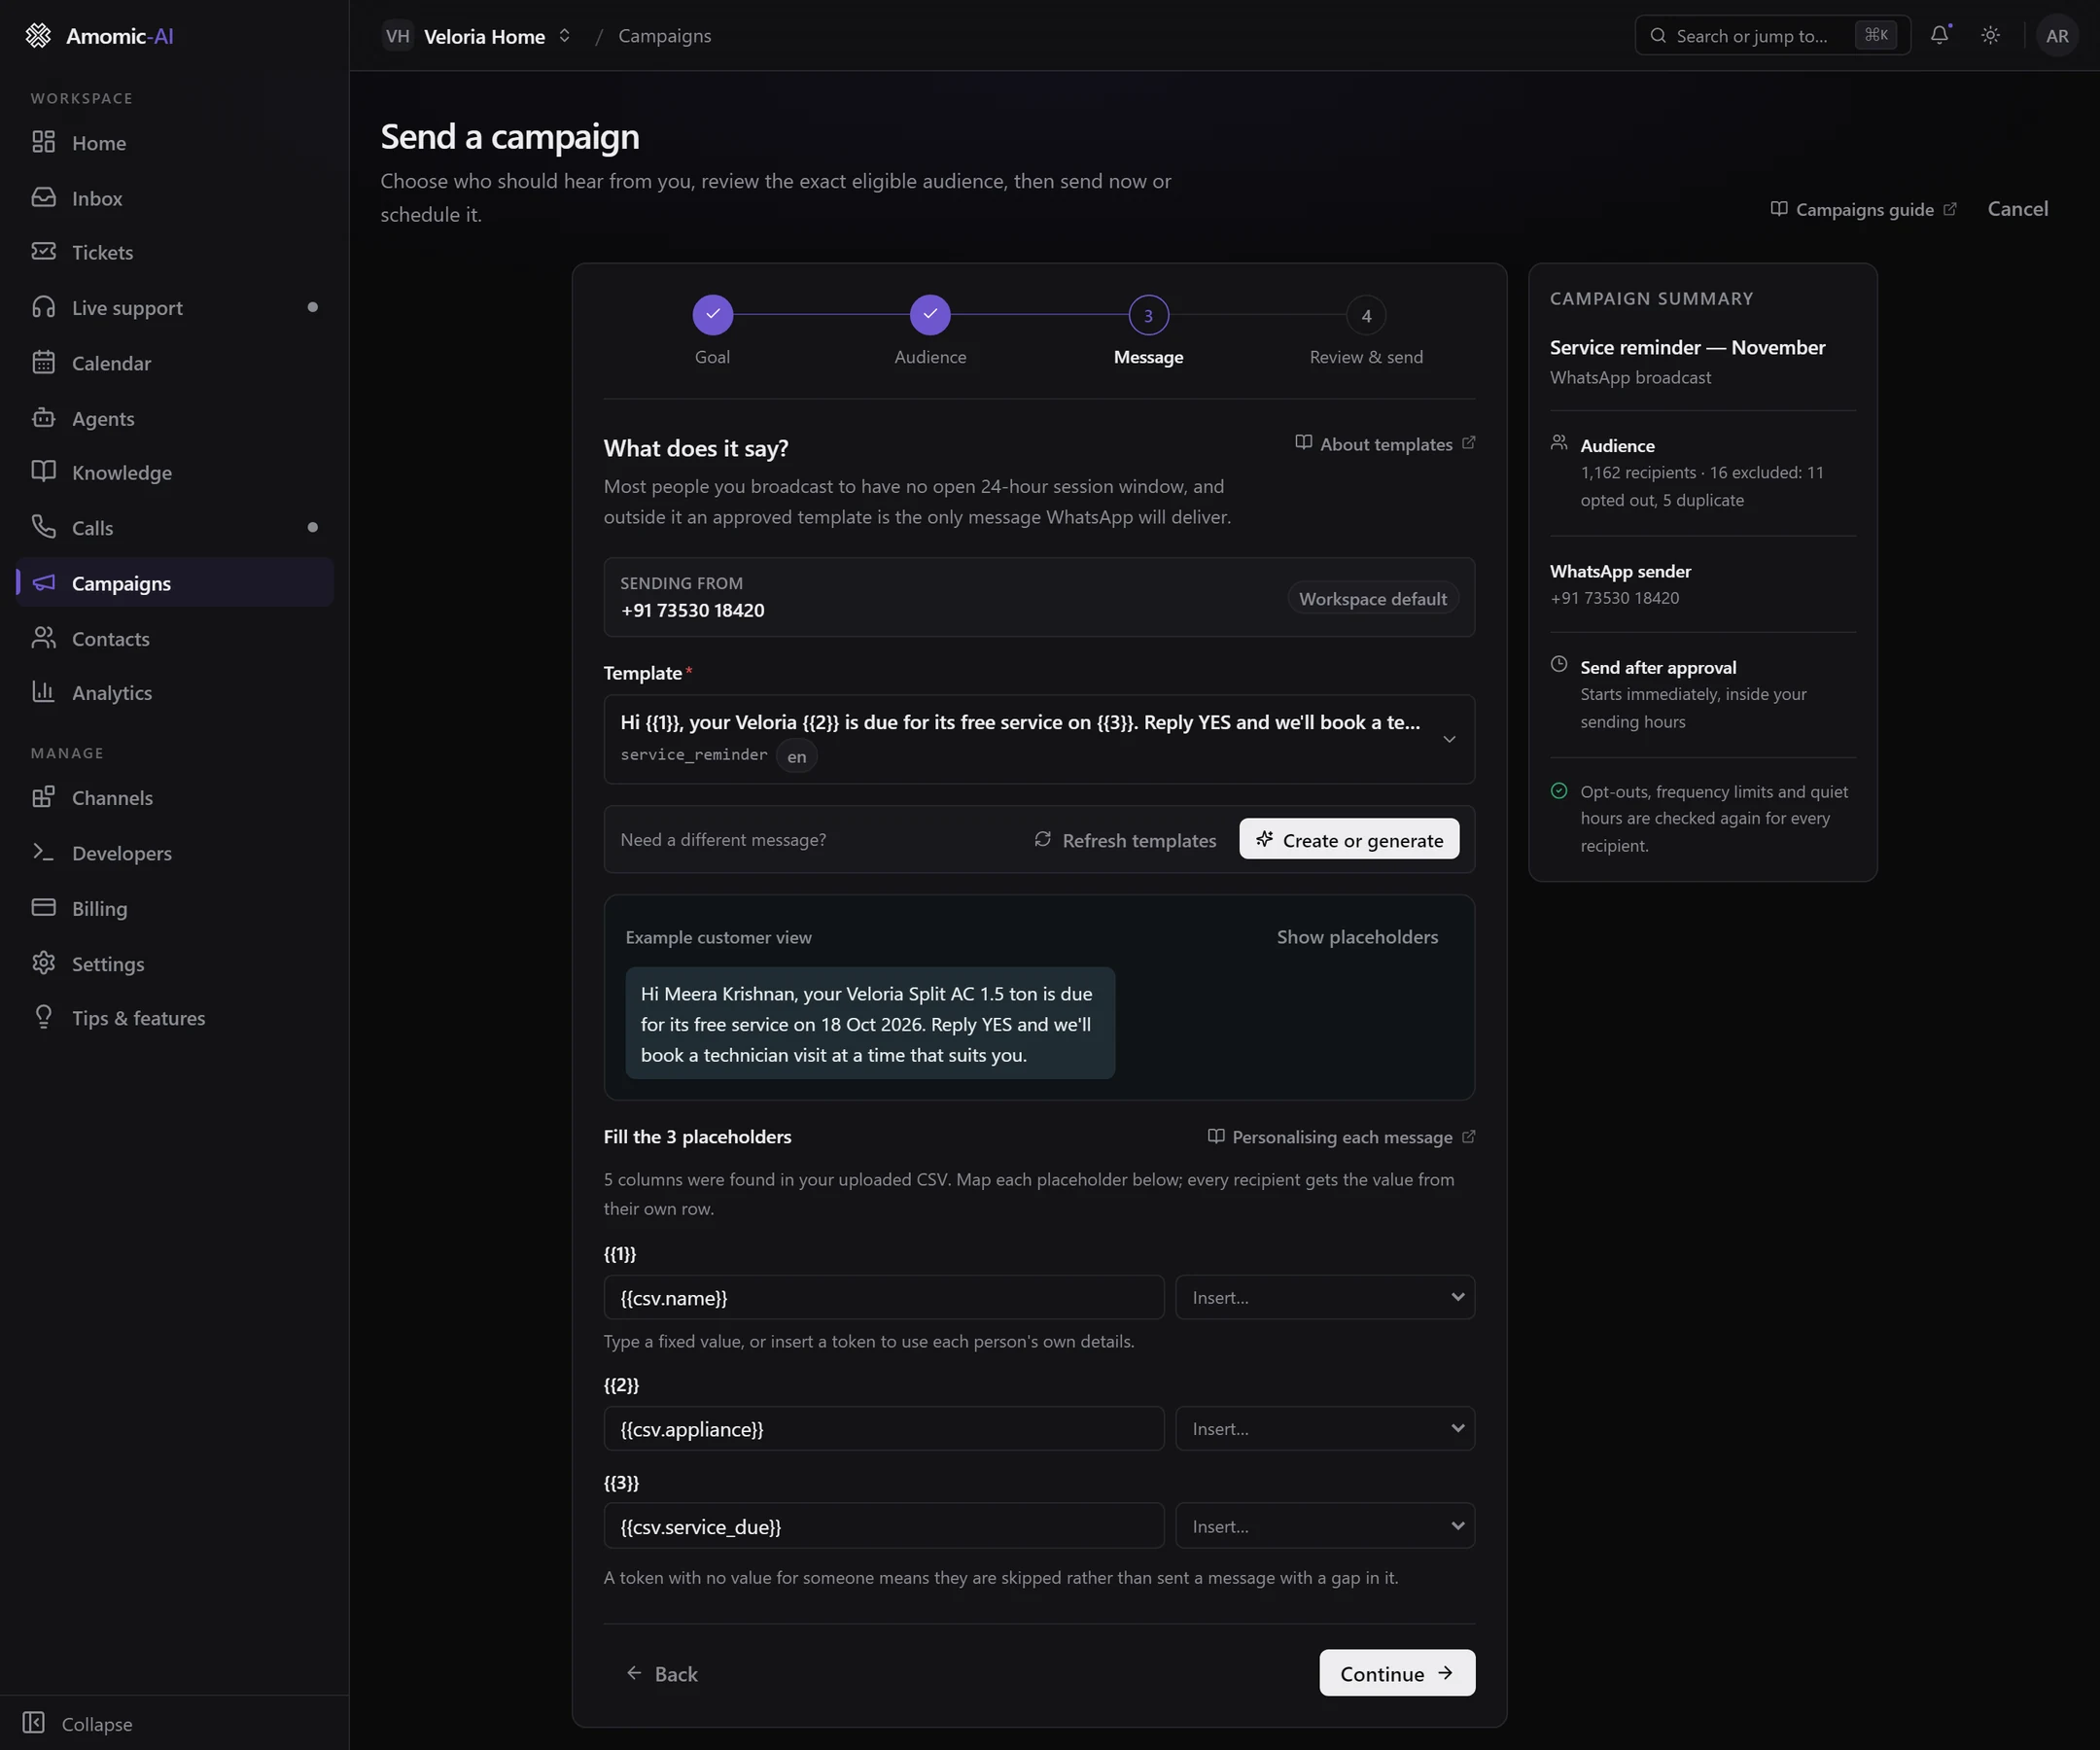Open workspace Settings
This screenshot has width=2100, height=1750.
point(175,963)
